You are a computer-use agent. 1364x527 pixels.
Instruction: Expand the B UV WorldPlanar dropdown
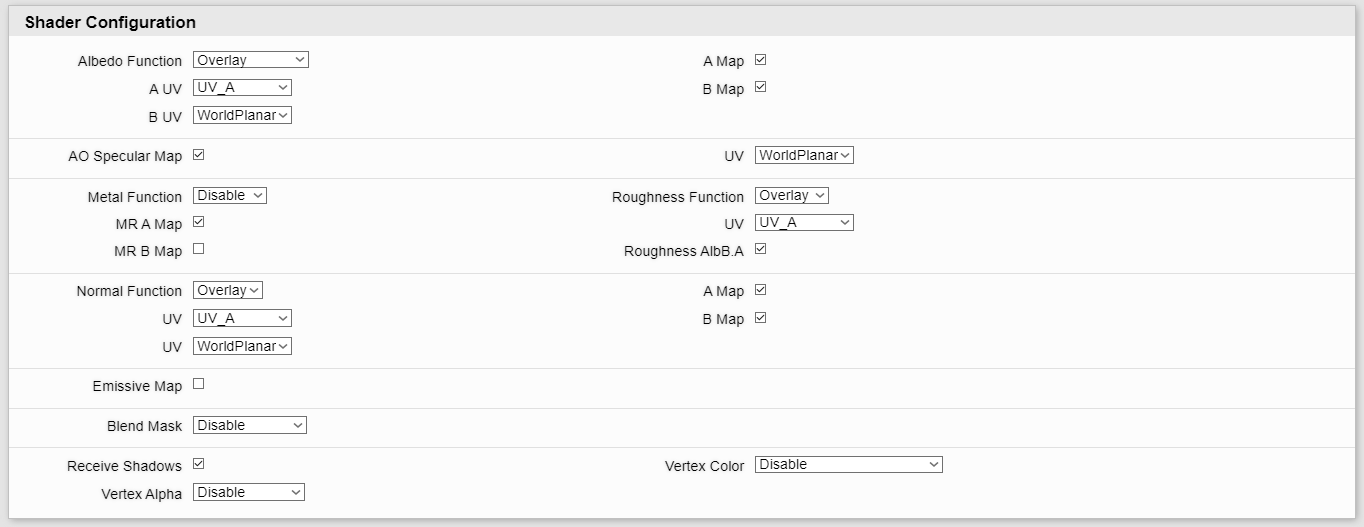242,116
